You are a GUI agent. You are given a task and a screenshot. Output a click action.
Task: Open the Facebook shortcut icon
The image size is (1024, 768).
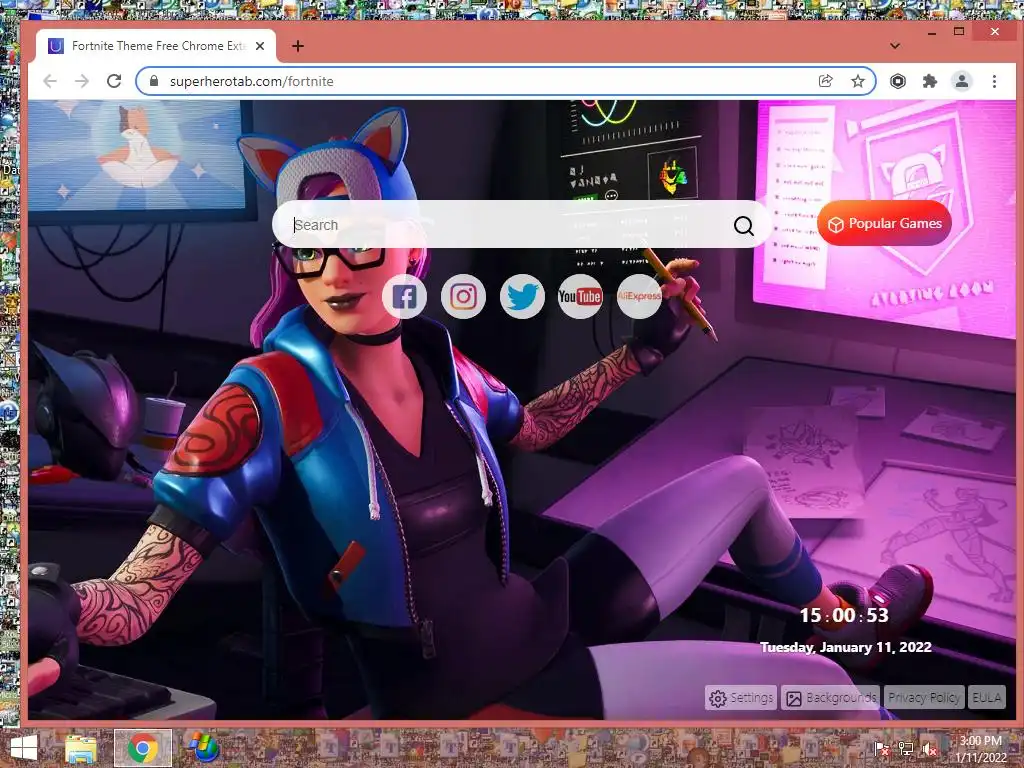(404, 296)
